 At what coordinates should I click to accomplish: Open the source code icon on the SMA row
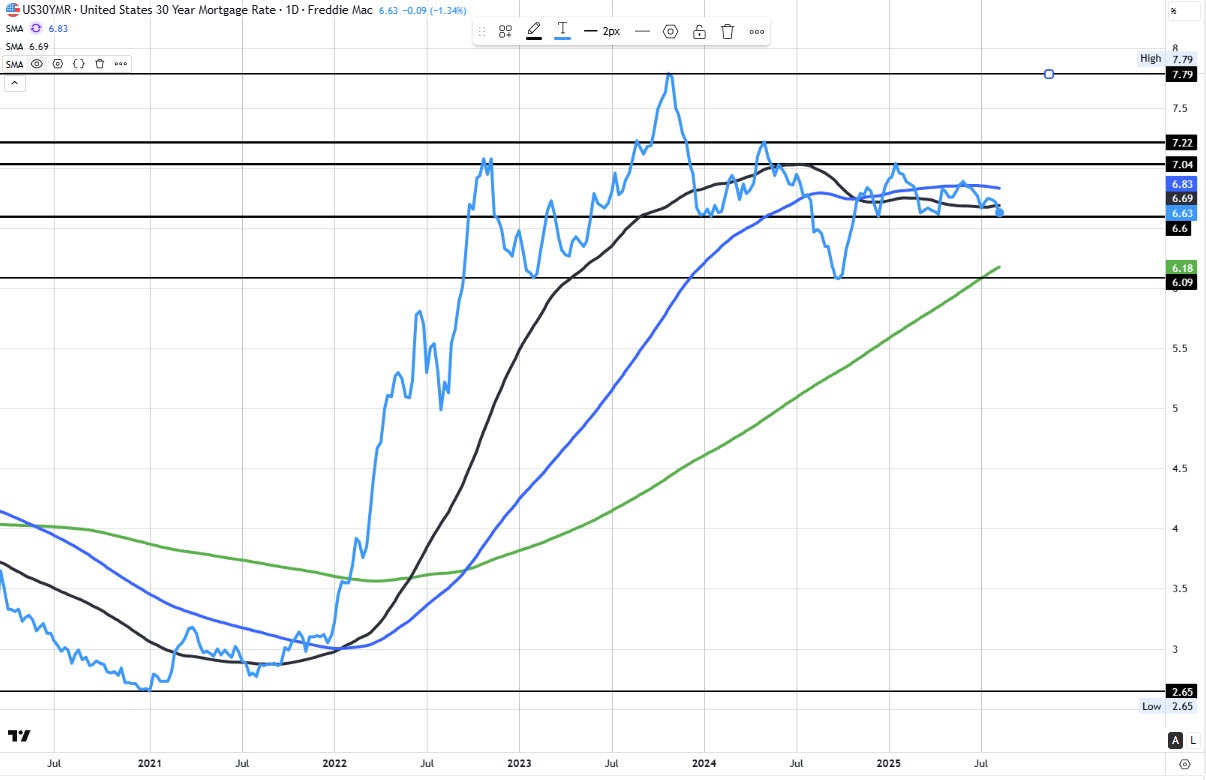point(78,63)
